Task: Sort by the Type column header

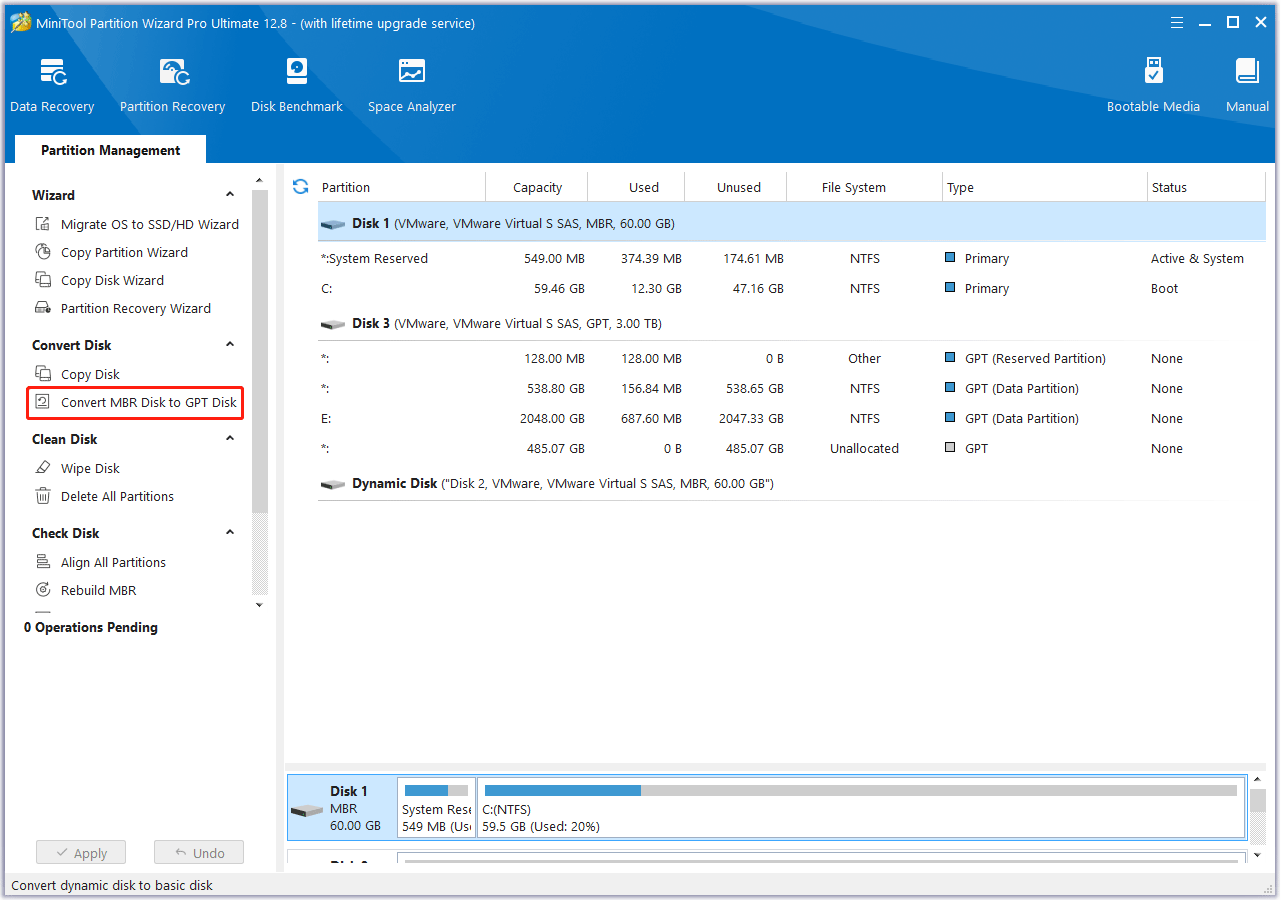Action: 1045,187
